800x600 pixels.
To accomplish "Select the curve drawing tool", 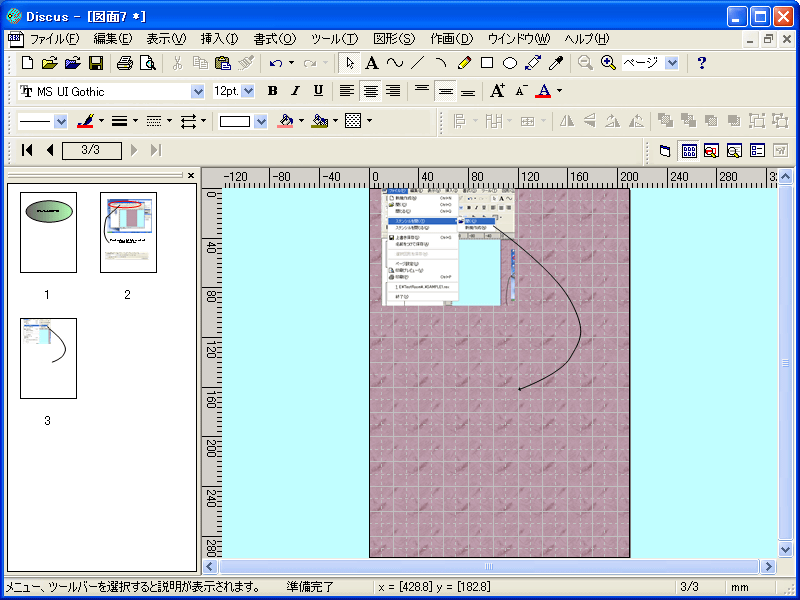I will [395, 63].
